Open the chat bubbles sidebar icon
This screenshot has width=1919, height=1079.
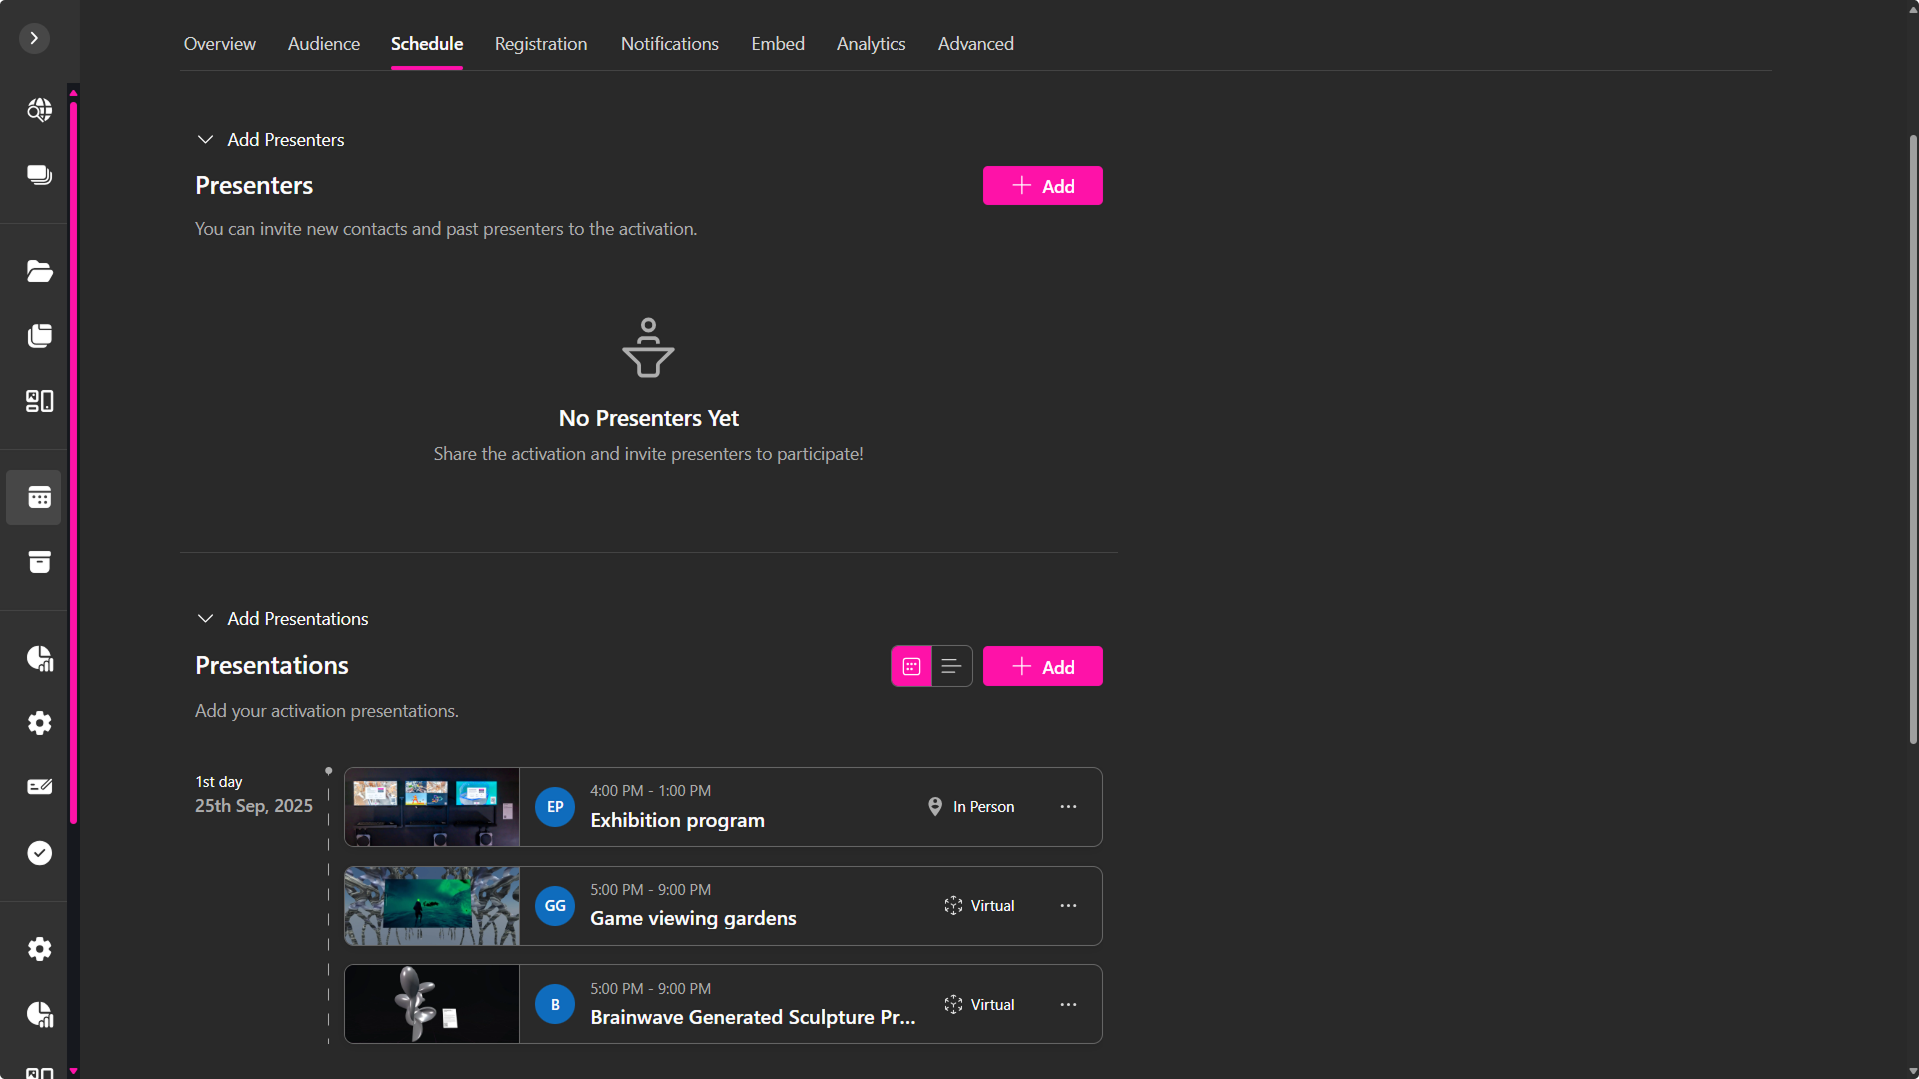(39, 175)
